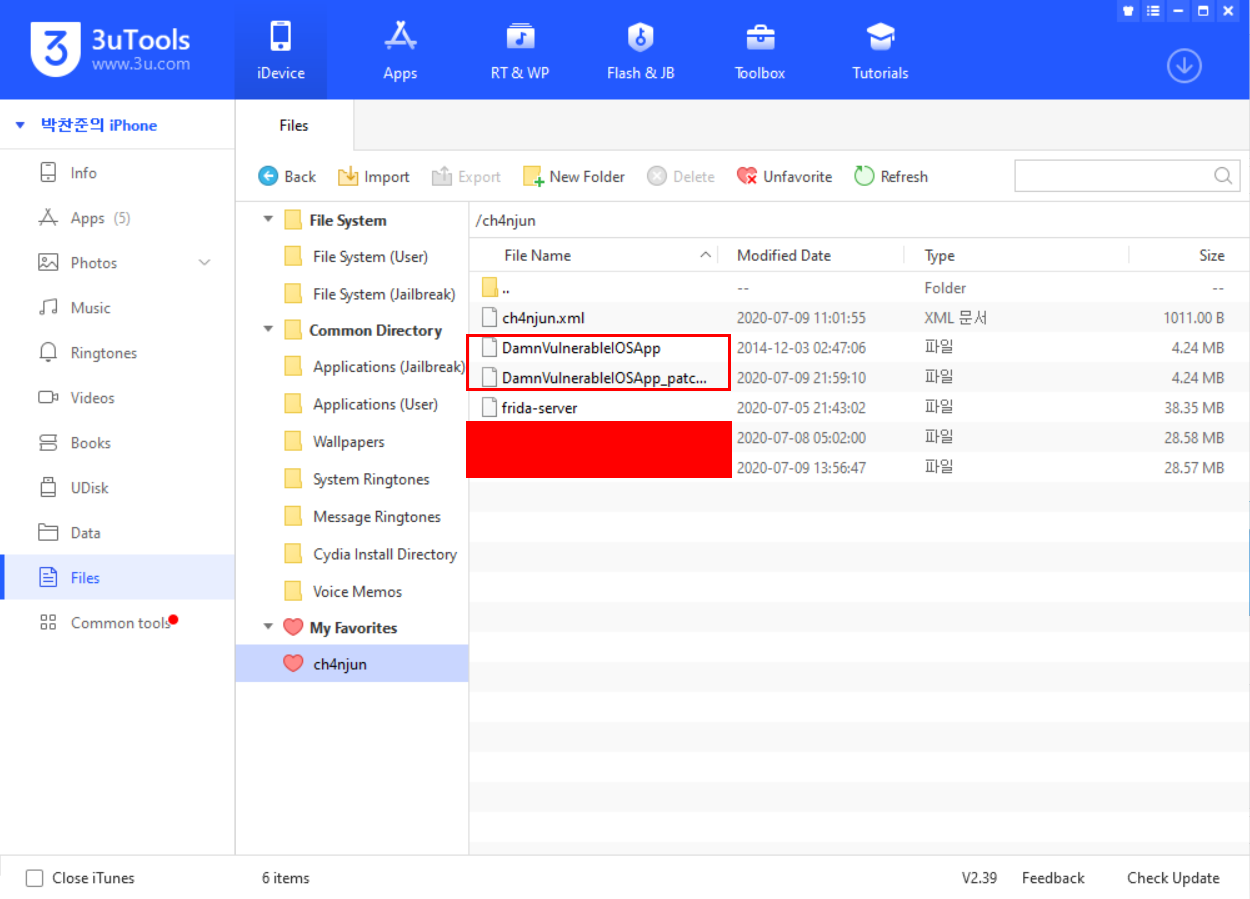The width and height of the screenshot is (1250, 899).
Task: Collapse File System tree group
Action: tap(267, 220)
